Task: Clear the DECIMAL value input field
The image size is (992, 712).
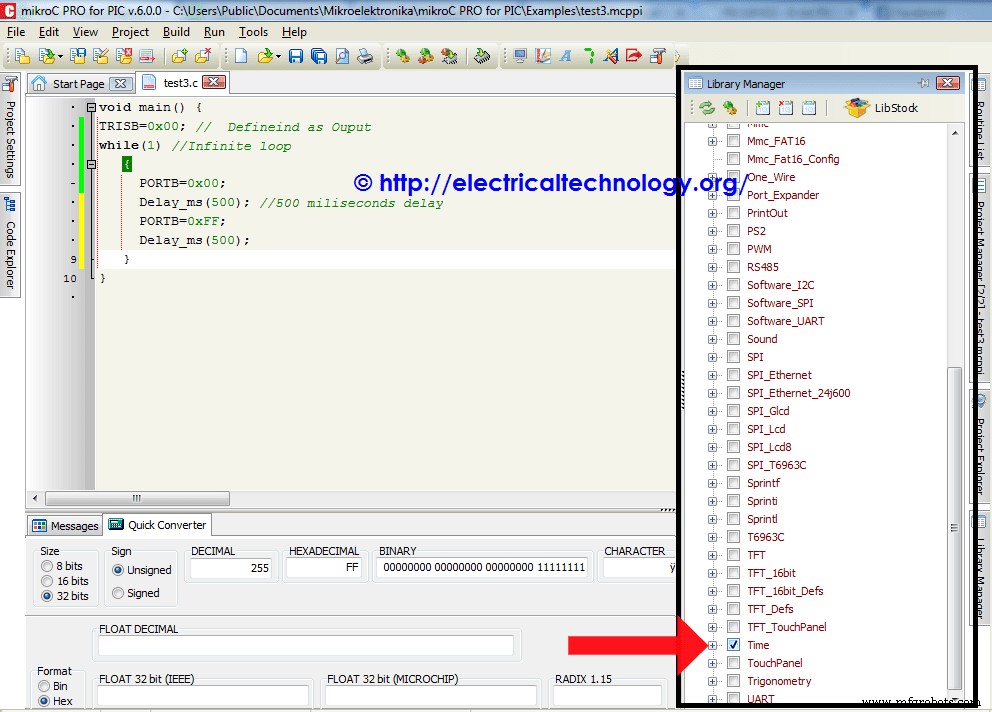Action: (230, 567)
